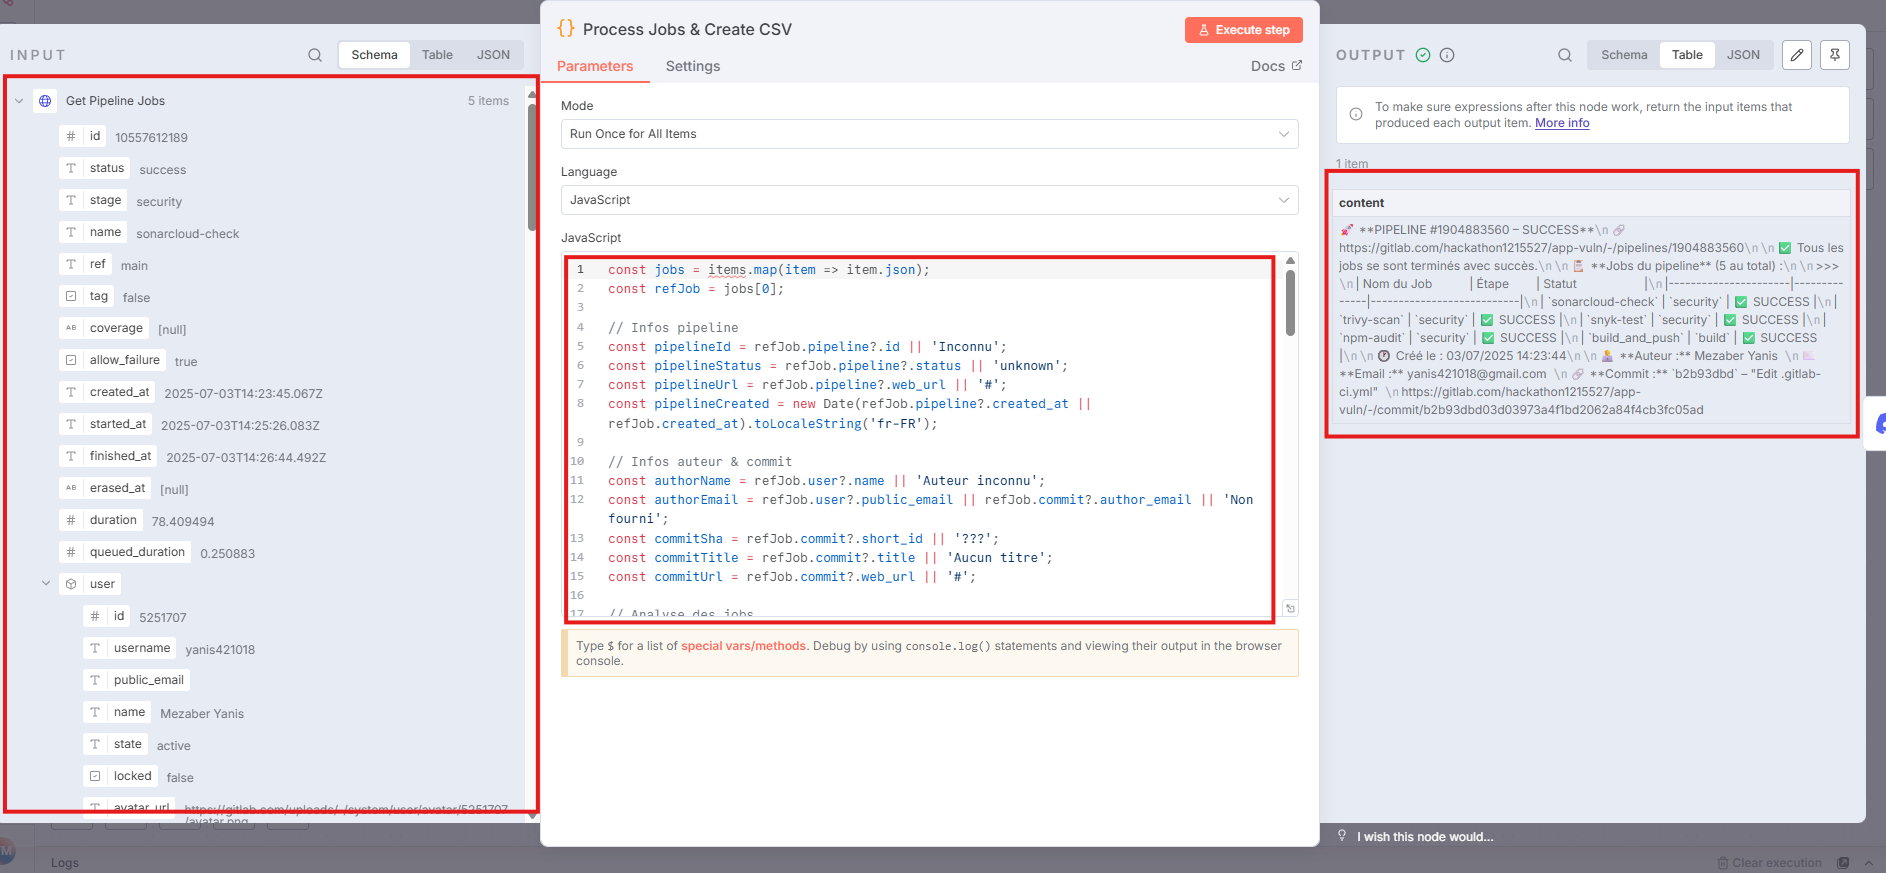The image size is (1886, 873).
Task: Select Table view in Input panel
Action: [x=437, y=55]
